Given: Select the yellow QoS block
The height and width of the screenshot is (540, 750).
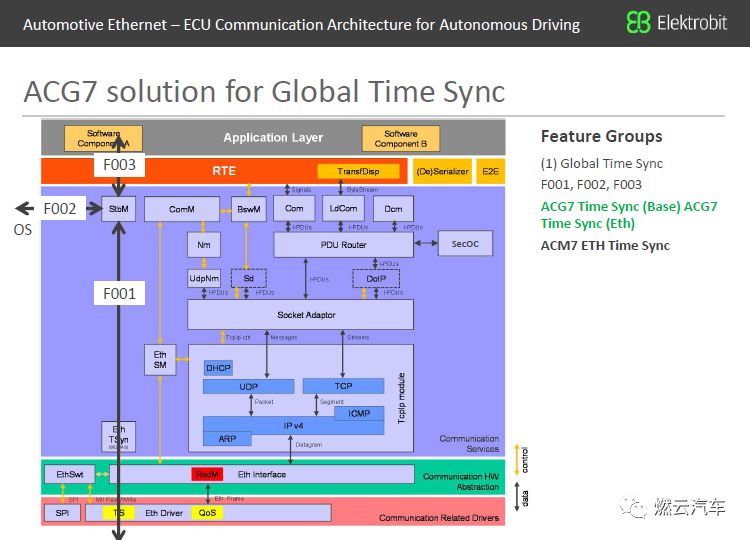Looking at the screenshot, I should [207, 513].
